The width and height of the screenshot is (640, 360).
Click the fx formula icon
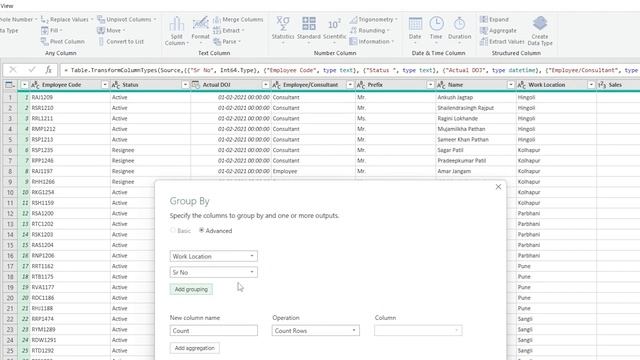[49, 70]
